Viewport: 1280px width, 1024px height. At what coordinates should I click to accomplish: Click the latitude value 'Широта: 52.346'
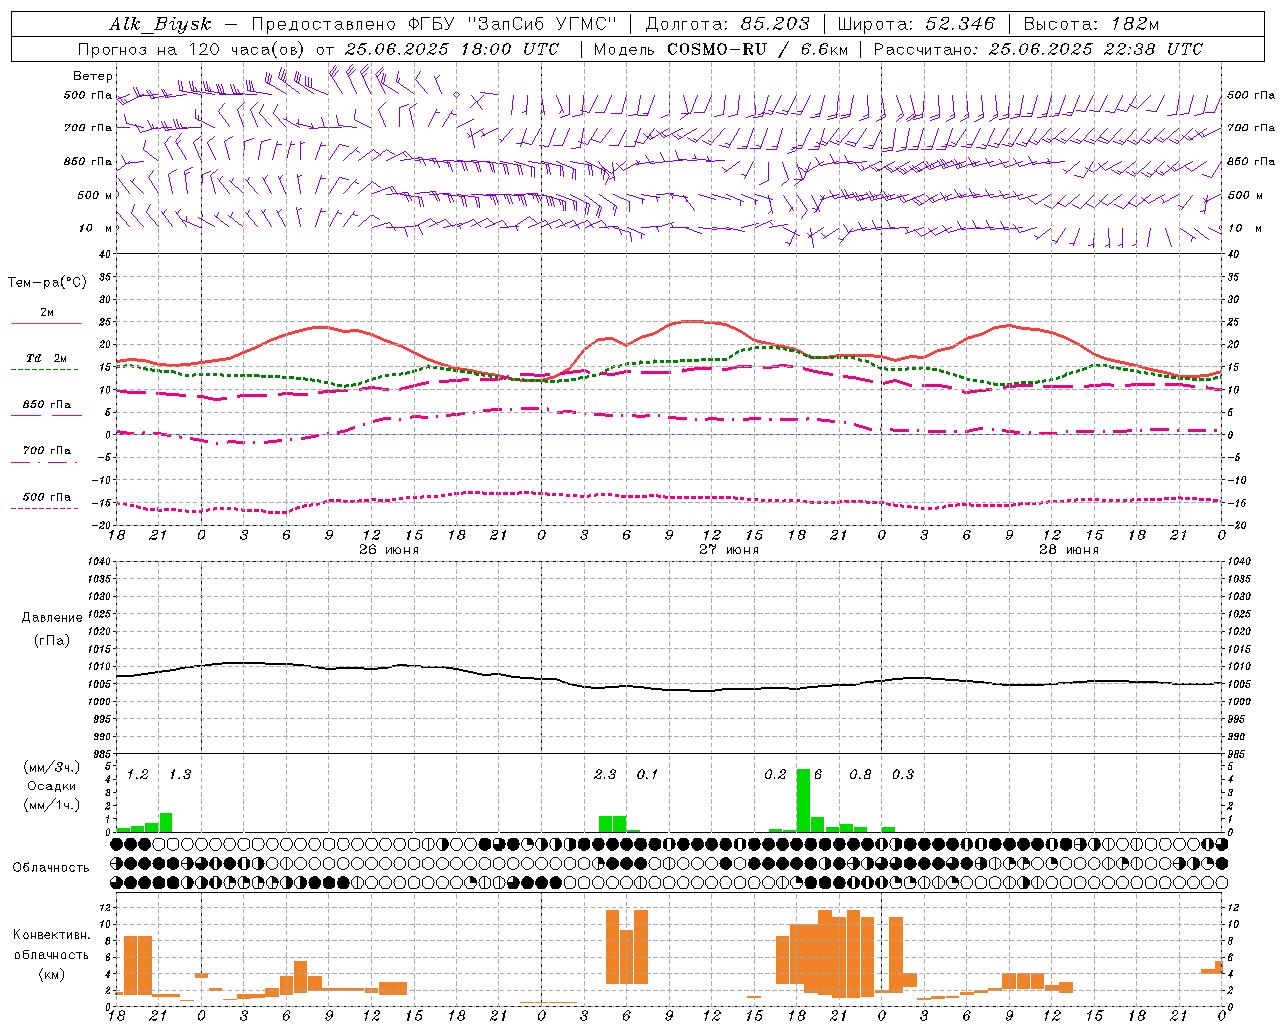[916, 24]
